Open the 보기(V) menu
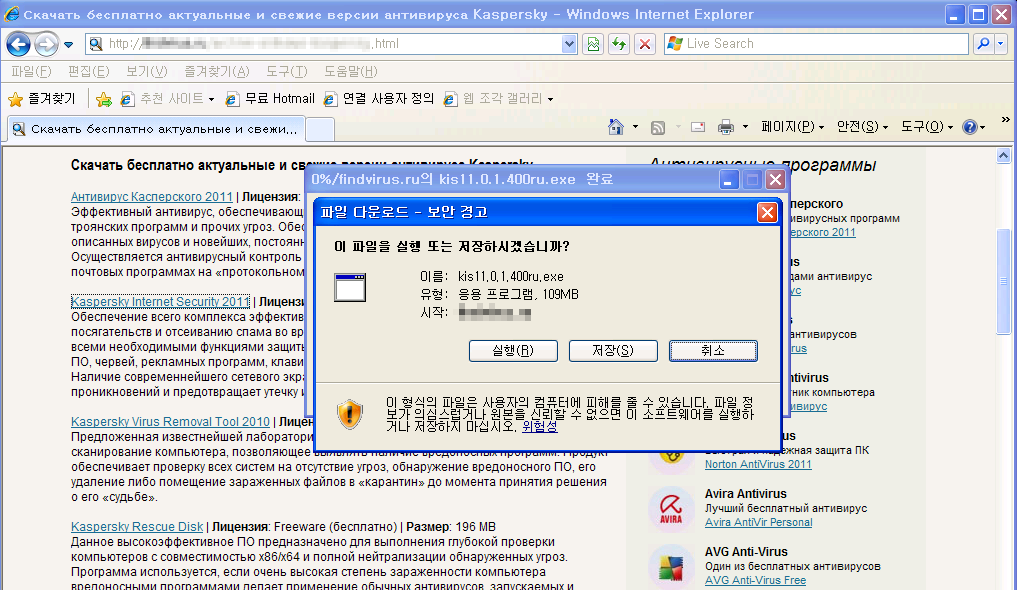The height and width of the screenshot is (590, 1017). coord(146,71)
